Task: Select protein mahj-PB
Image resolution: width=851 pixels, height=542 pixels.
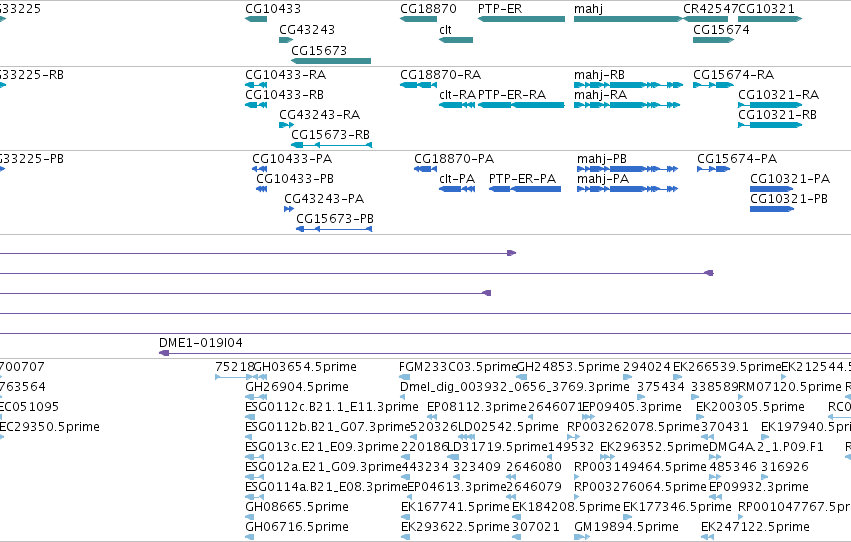Action: point(627,169)
